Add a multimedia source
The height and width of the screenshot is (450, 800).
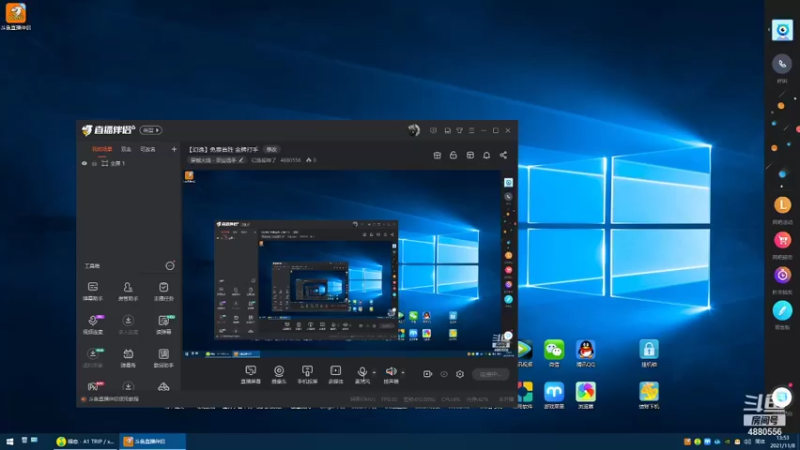pyautogui.click(x=335, y=374)
